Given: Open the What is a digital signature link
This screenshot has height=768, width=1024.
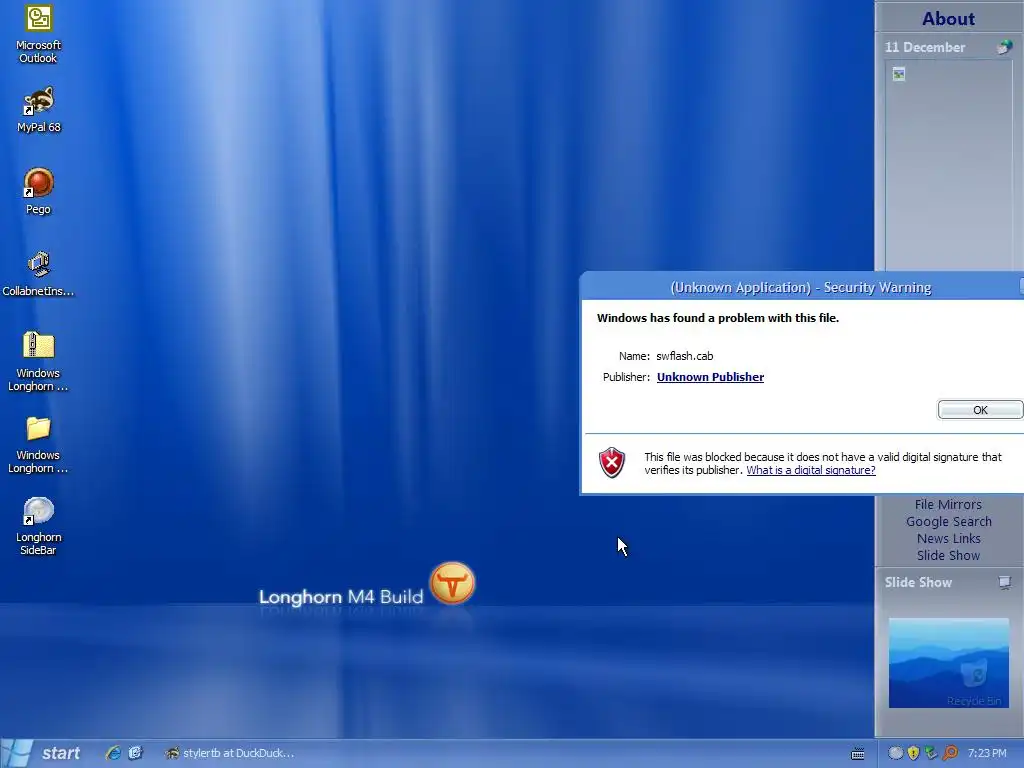Looking at the screenshot, I should pyautogui.click(x=810, y=470).
